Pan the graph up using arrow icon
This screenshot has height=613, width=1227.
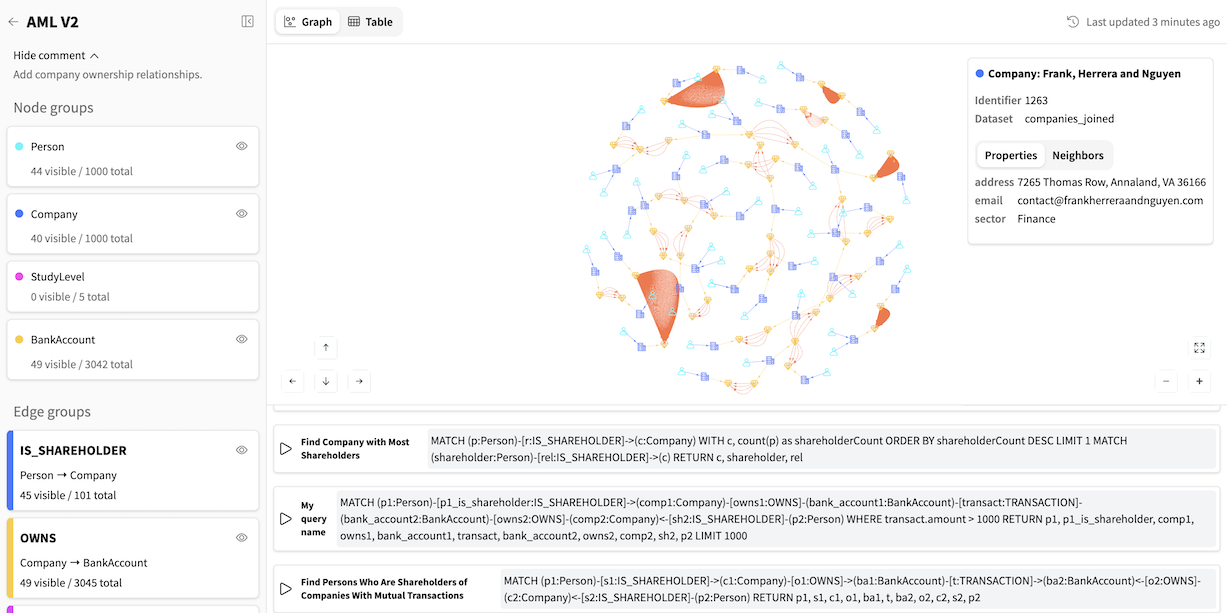[325, 348]
